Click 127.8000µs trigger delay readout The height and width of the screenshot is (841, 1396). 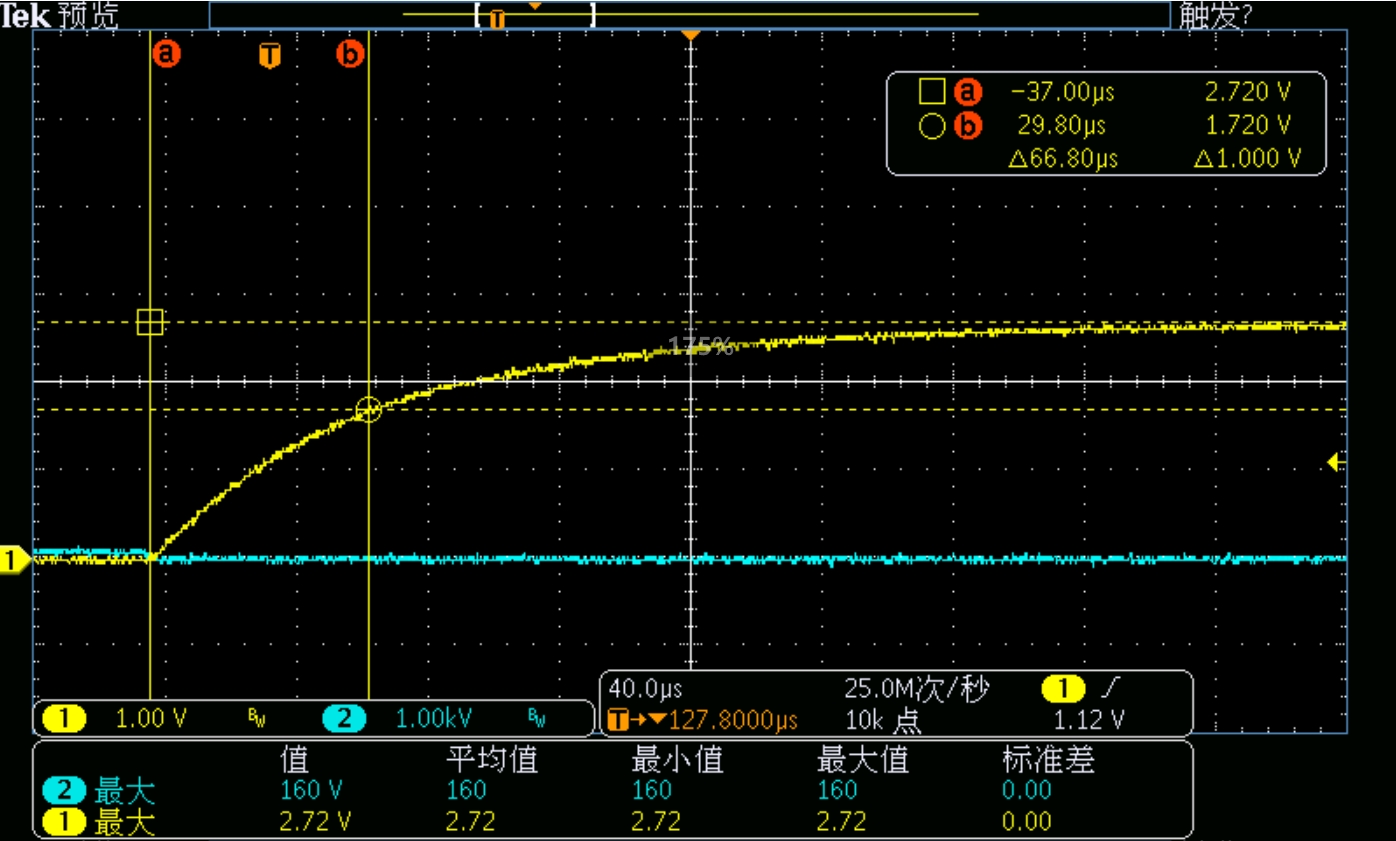[x=733, y=720]
